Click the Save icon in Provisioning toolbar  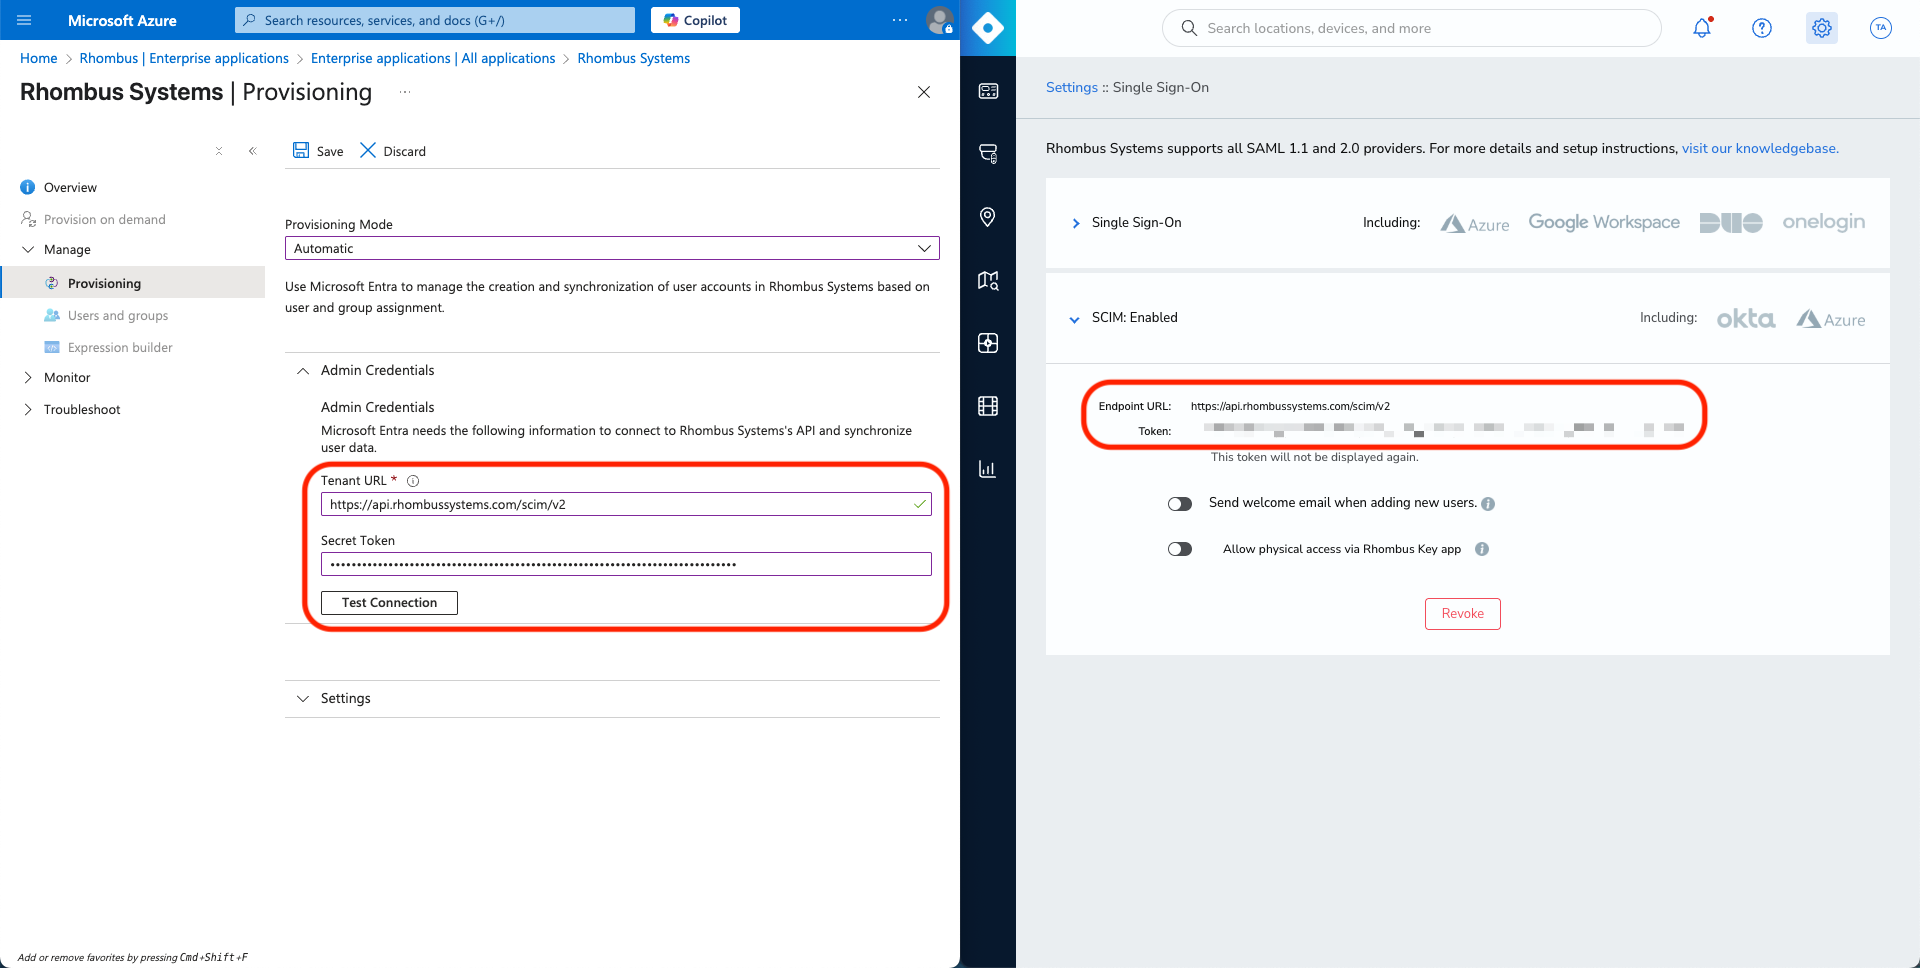point(301,150)
